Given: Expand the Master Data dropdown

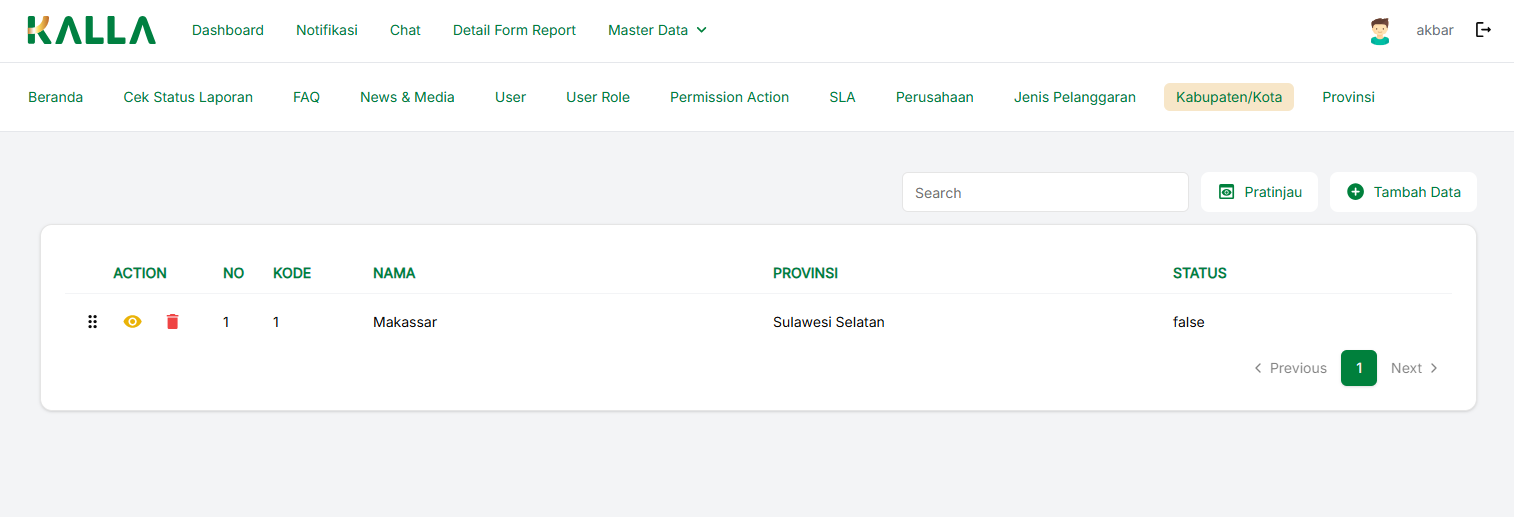Looking at the screenshot, I should 657,30.
